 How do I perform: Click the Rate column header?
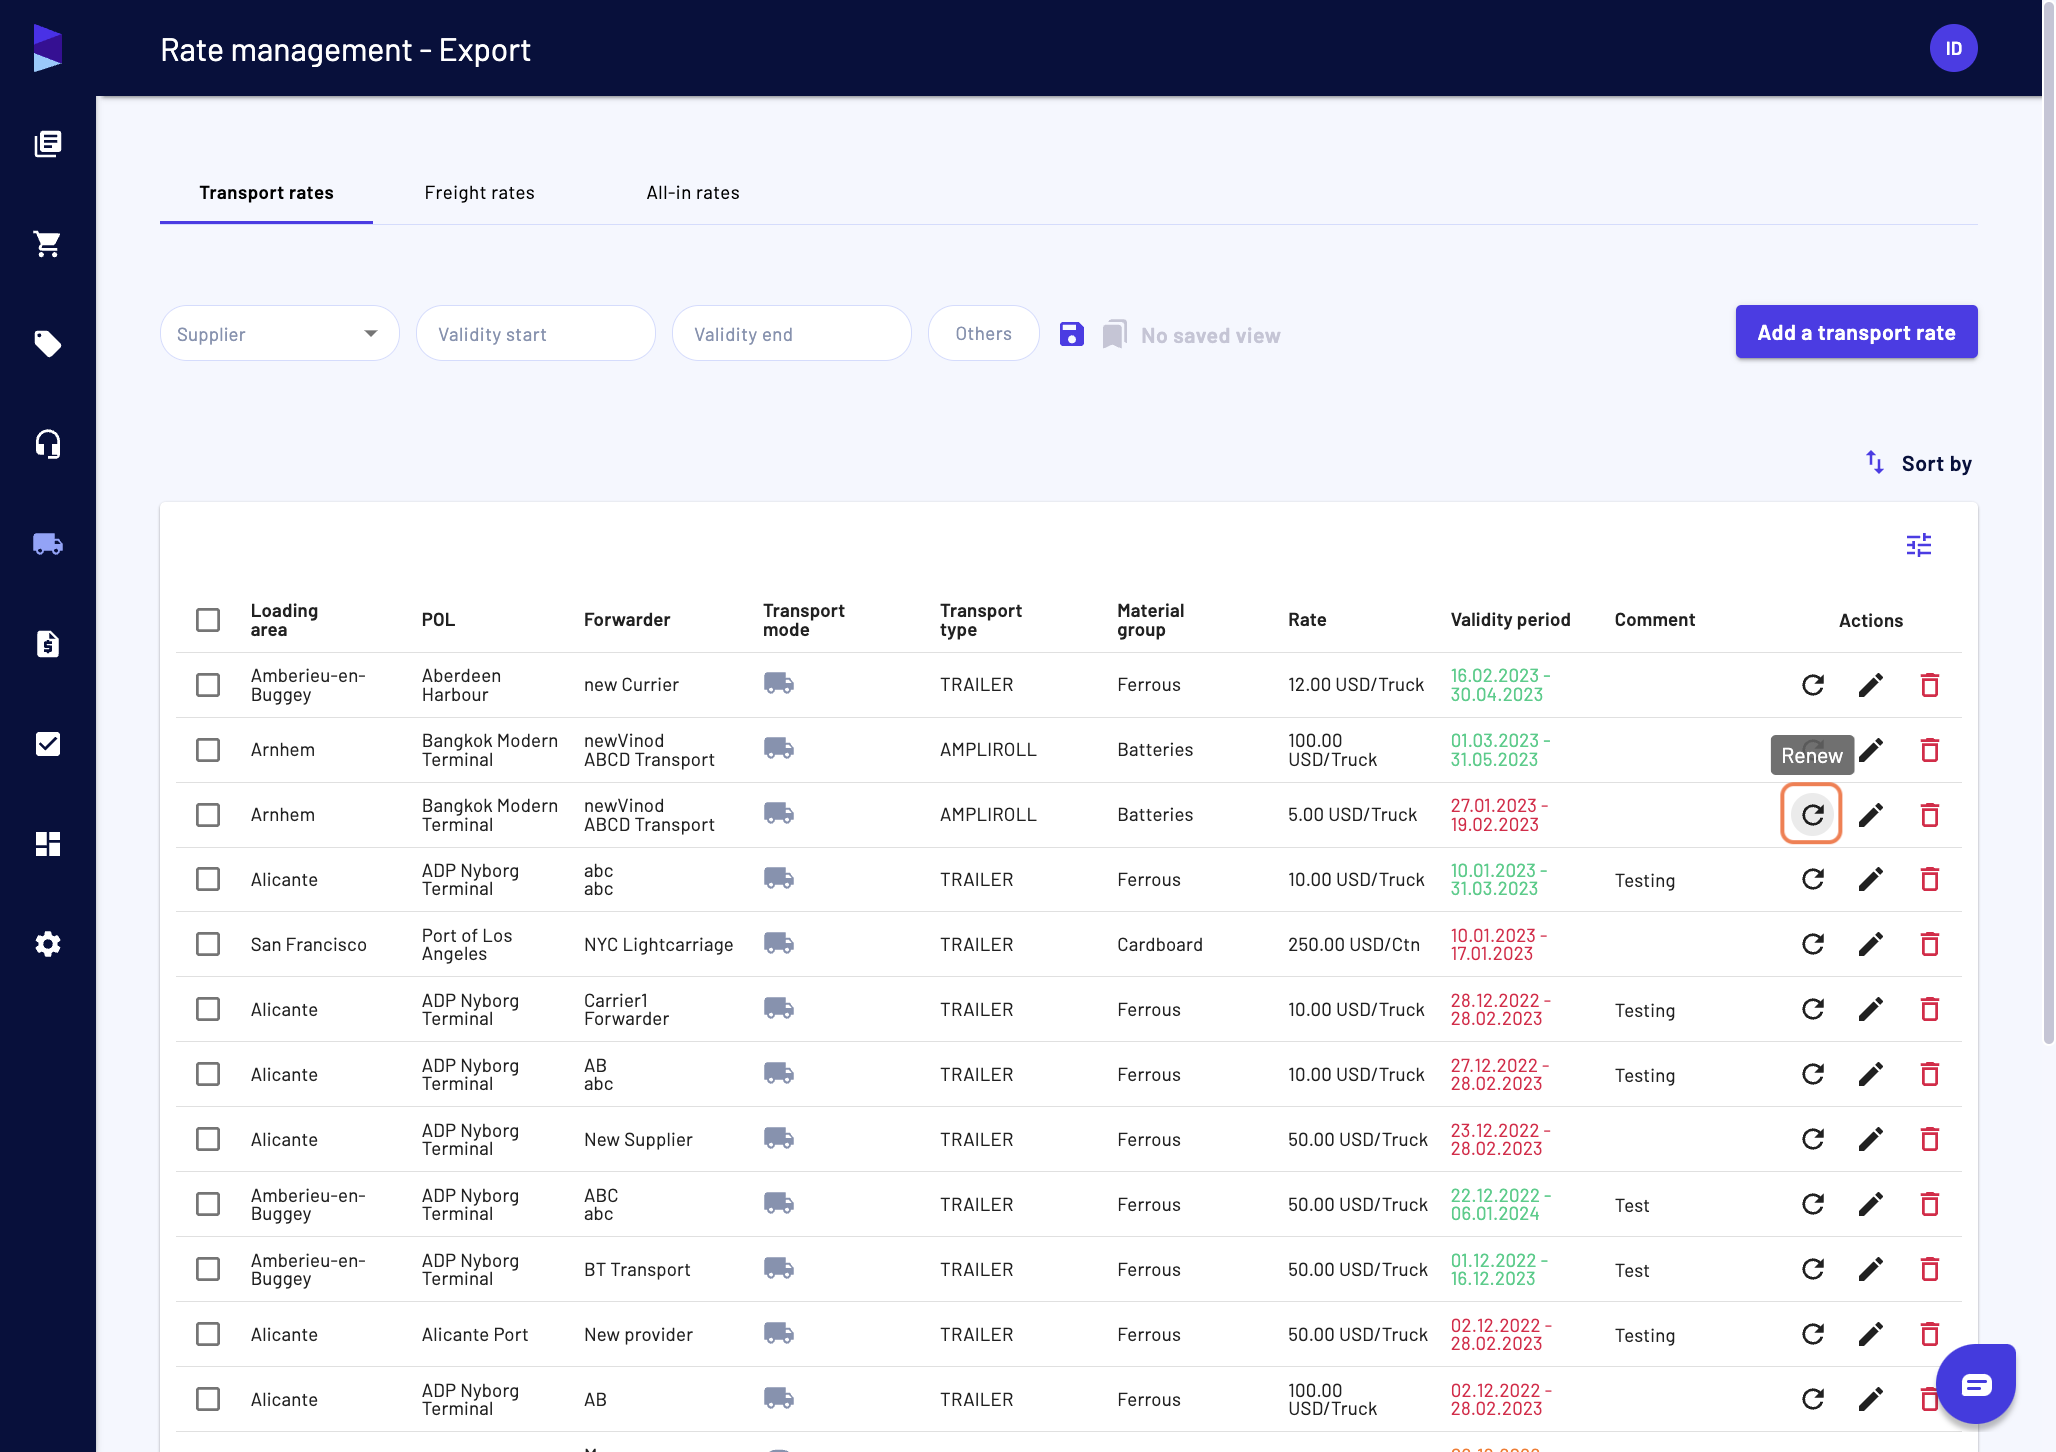pyautogui.click(x=1307, y=620)
